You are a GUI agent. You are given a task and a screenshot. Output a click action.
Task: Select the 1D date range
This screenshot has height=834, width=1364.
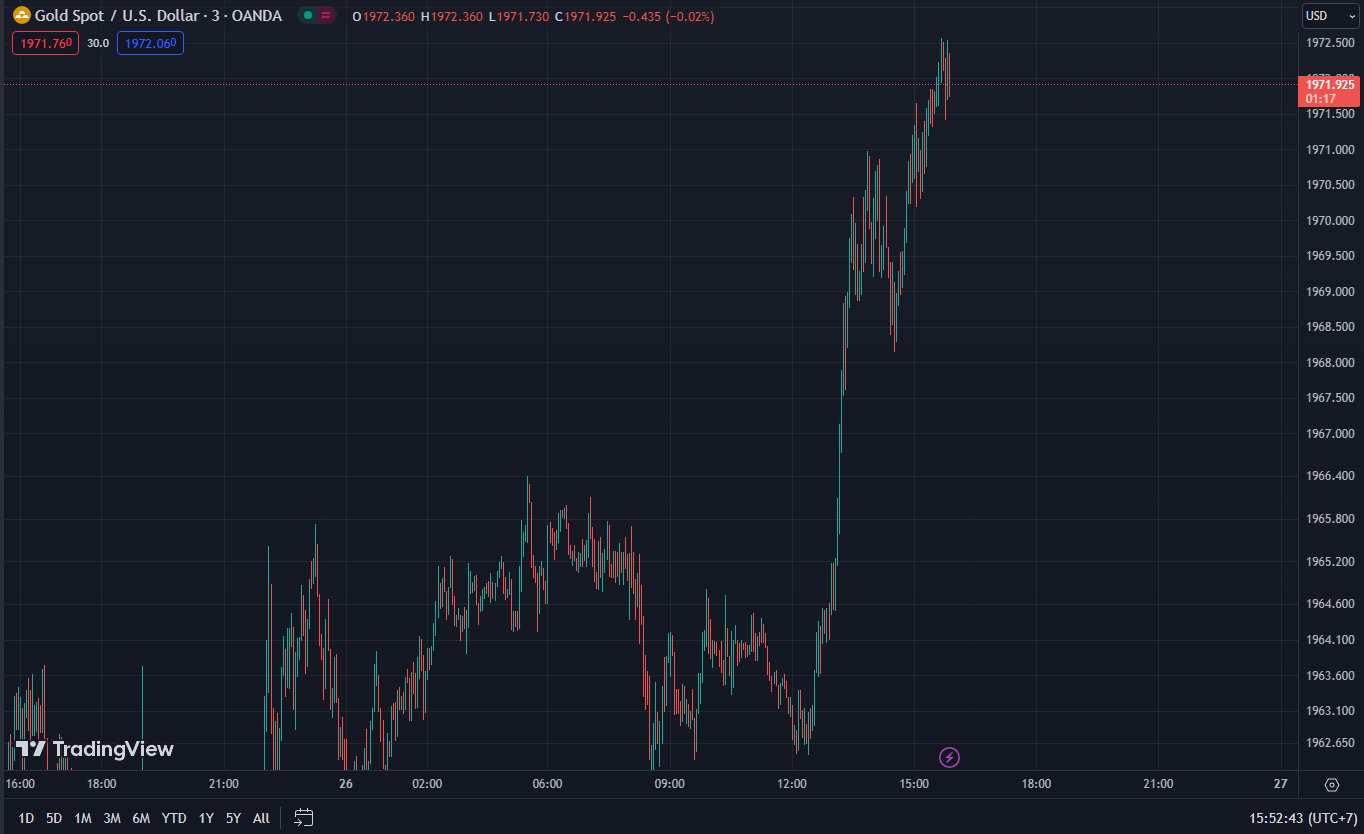pos(26,818)
